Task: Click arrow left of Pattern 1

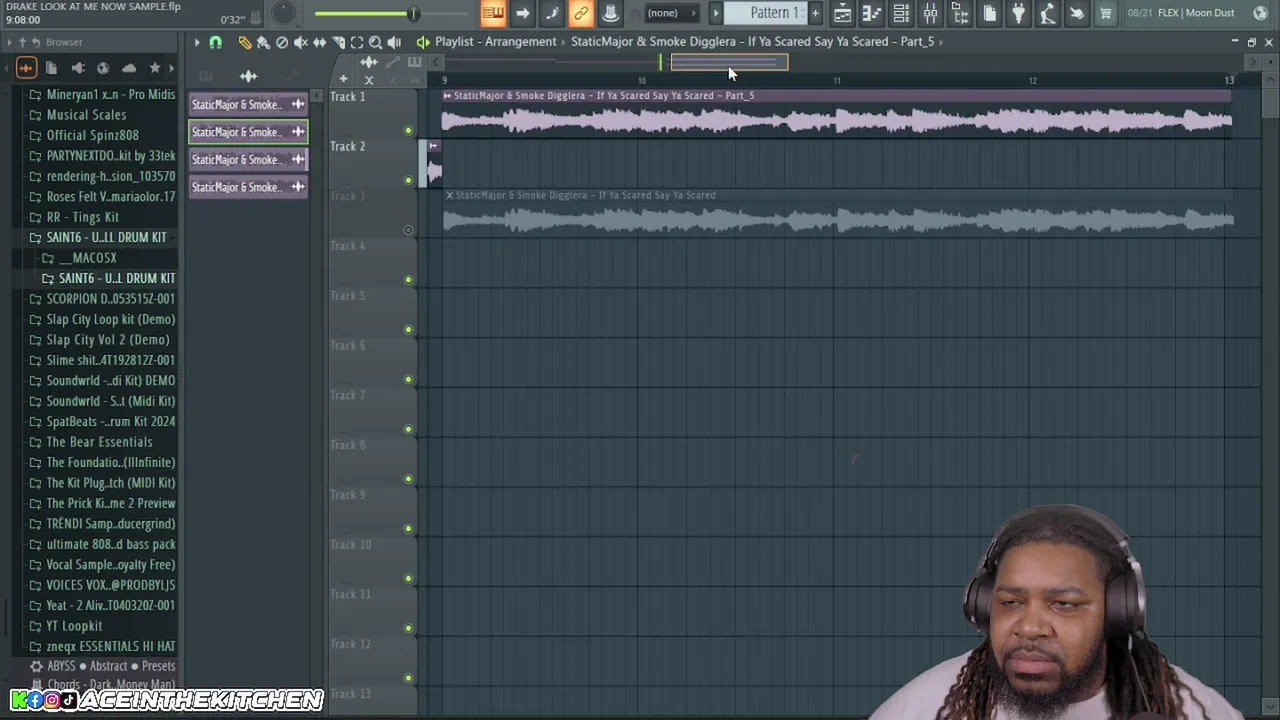Action: point(715,13)
